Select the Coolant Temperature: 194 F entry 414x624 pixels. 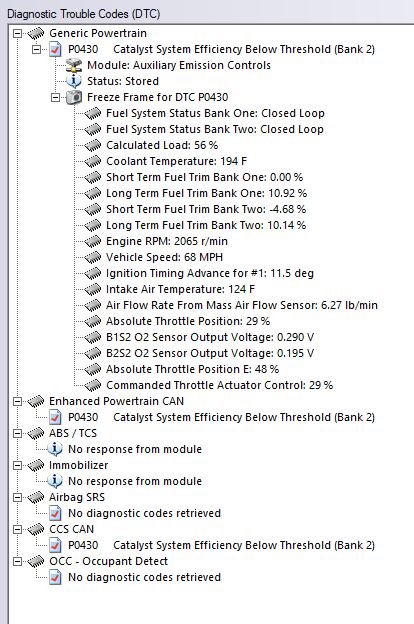[x=176, y=161]
